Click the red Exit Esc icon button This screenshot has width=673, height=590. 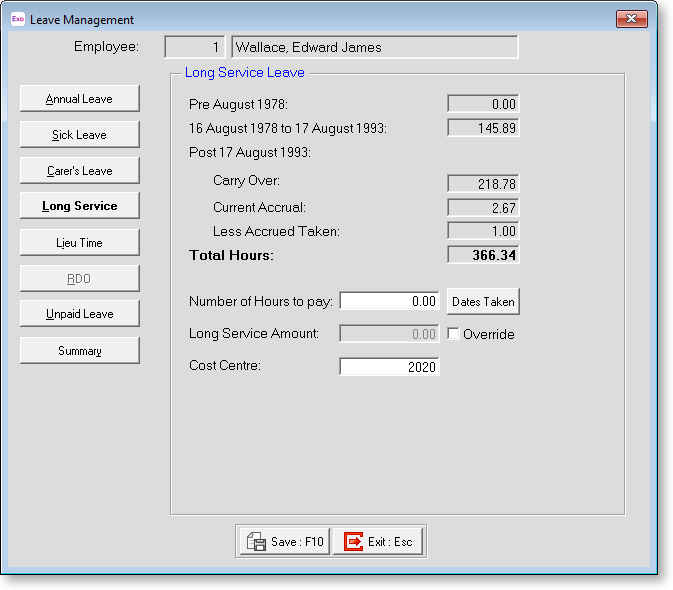coord(378,542)
